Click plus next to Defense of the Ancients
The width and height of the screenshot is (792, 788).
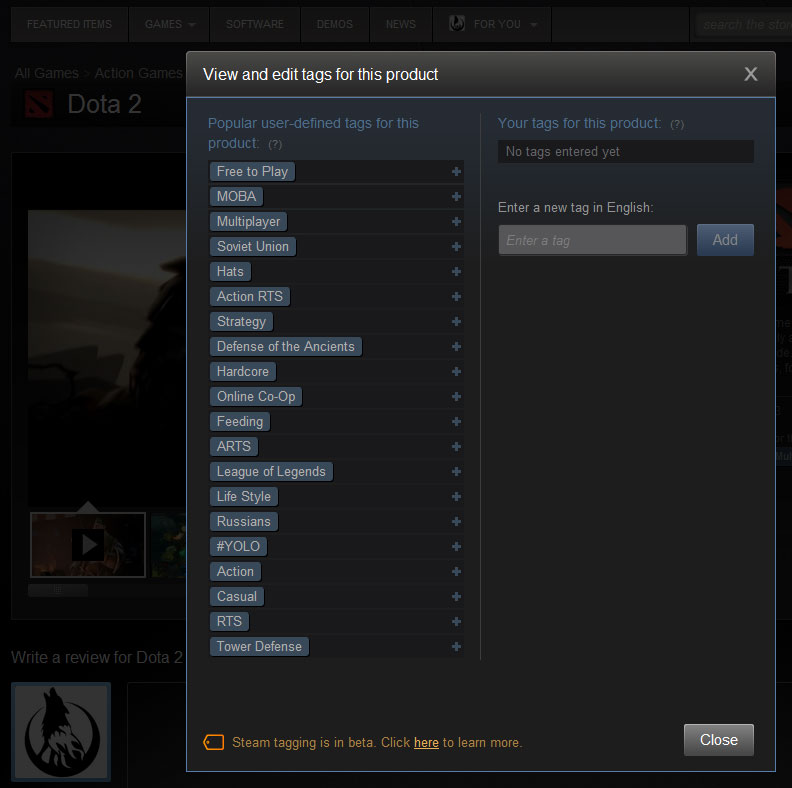coord(456,347)
